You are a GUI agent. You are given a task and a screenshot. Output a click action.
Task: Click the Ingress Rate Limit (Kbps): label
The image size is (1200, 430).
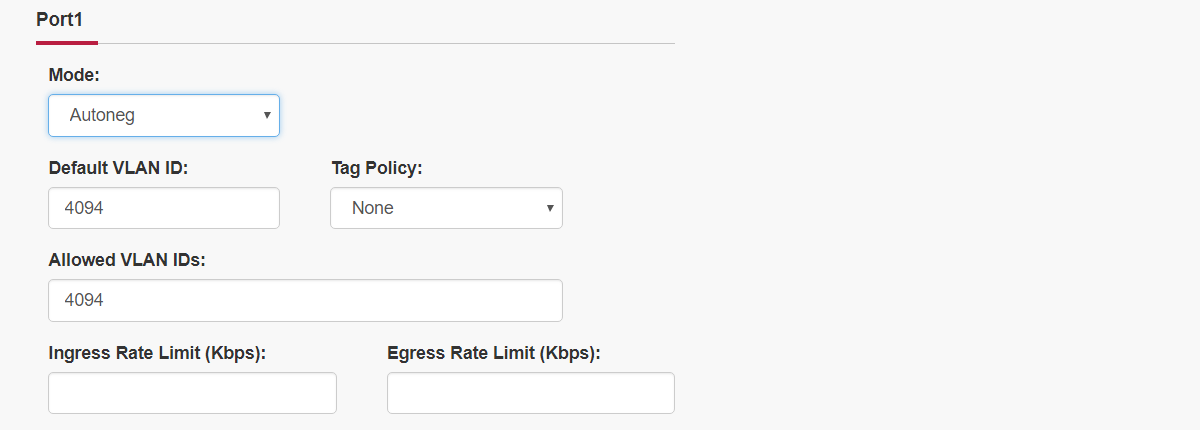click(x=157, y=353)
